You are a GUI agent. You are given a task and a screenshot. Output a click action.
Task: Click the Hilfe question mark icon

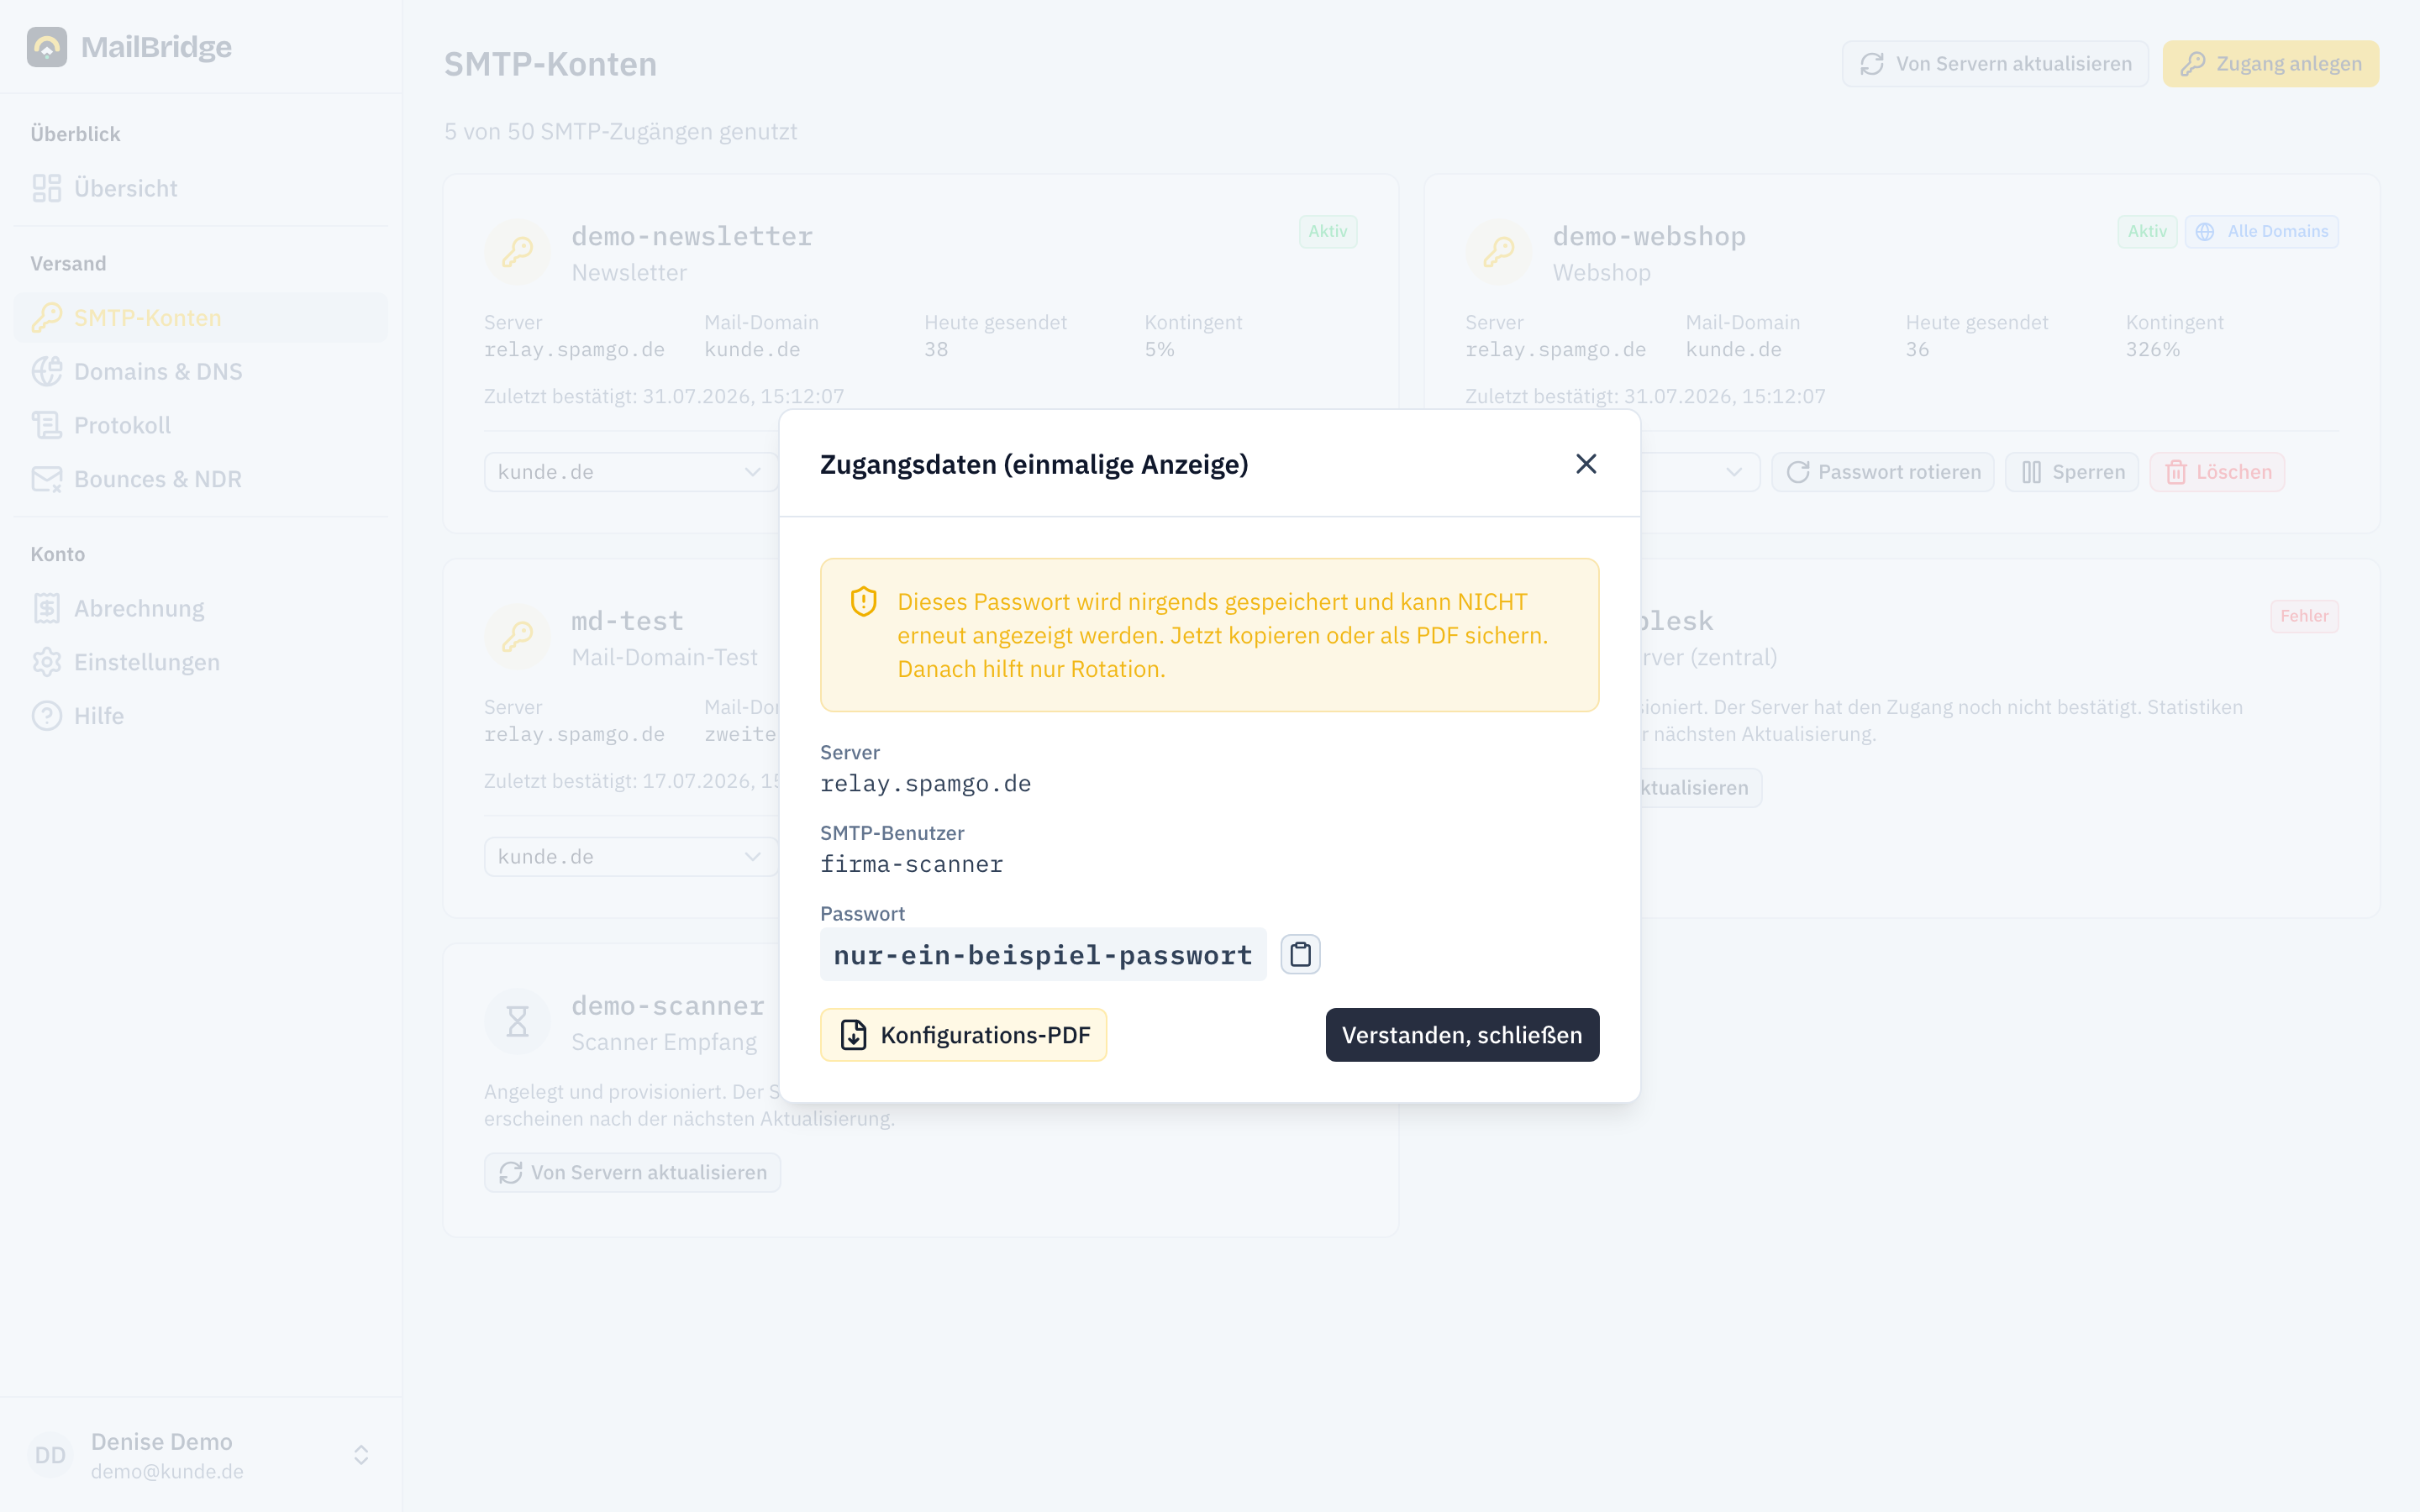(x=47, y=716)
